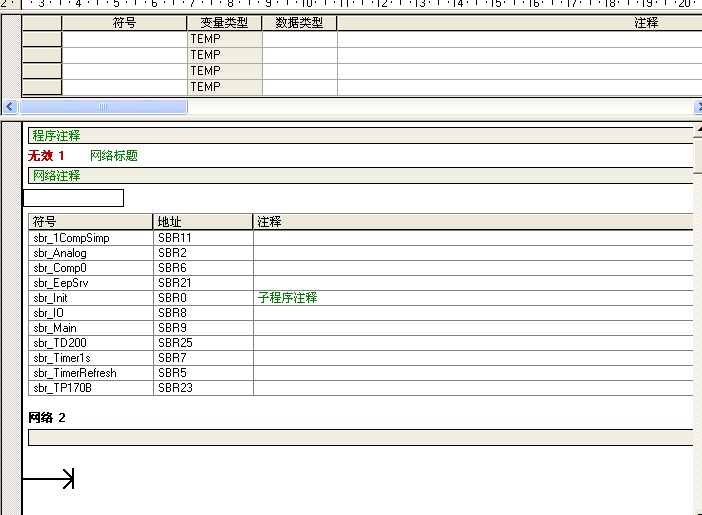
Task: Select the sbr_Init symbol entry
Action: (90, 298)
